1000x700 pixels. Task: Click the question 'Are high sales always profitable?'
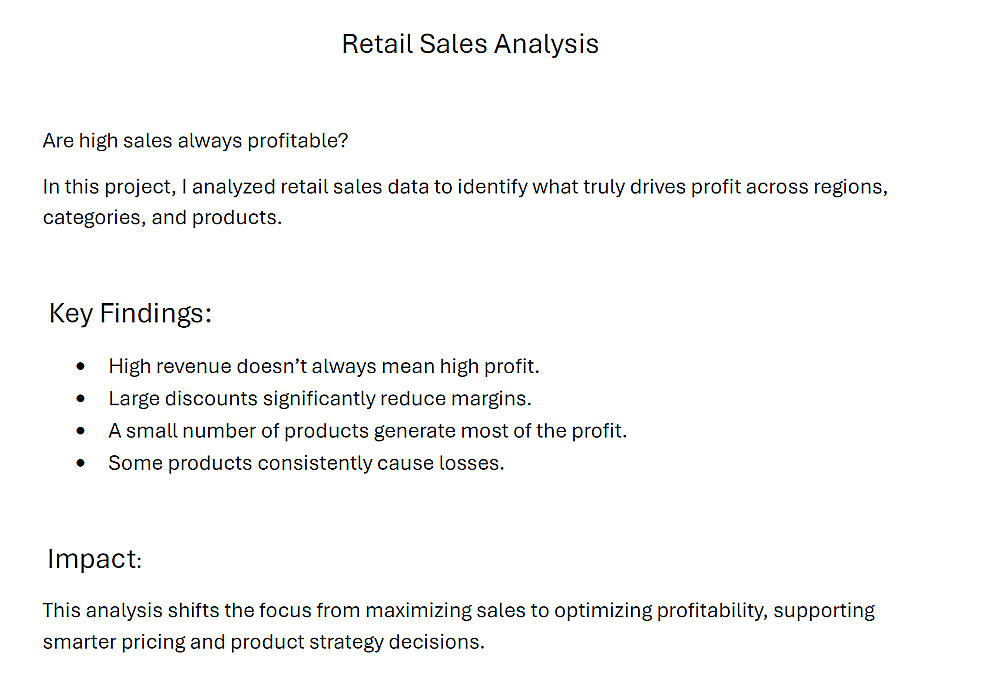tap(195, 141)
